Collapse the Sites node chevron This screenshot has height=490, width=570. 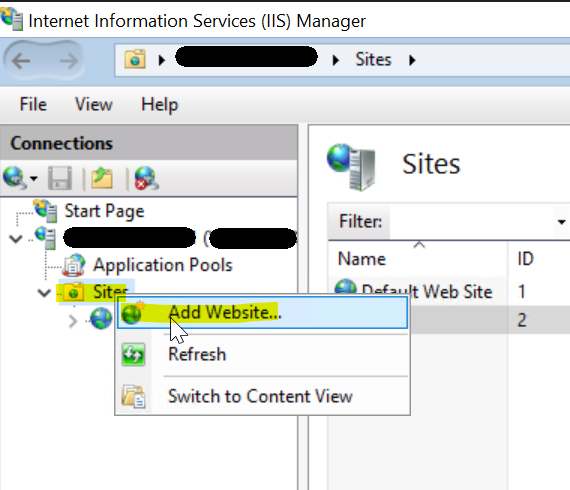click(x=44, y=293)
